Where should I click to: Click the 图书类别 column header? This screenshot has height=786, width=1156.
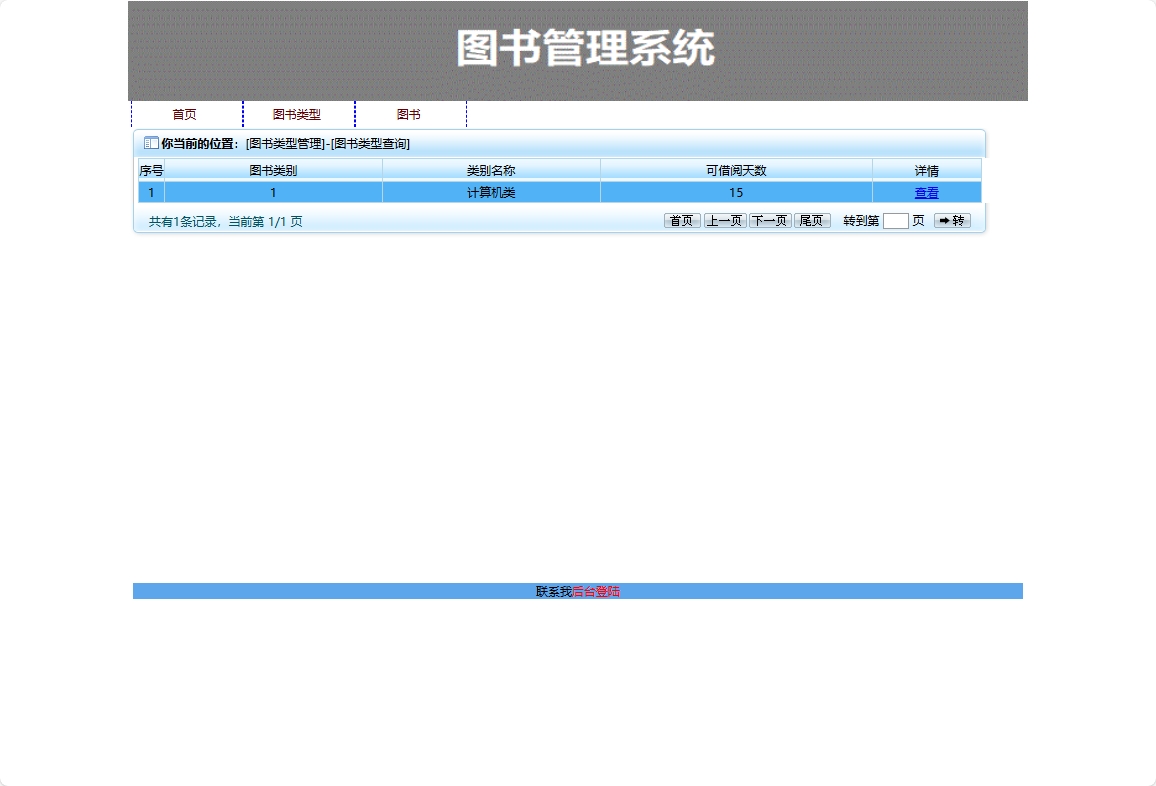tap(272, 169)
